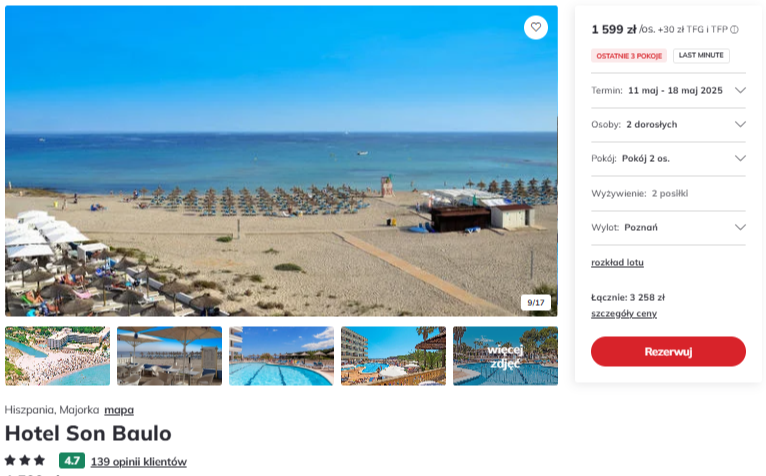Click the Last Minute badge
The image size is (766, 476).
(701, 56)
